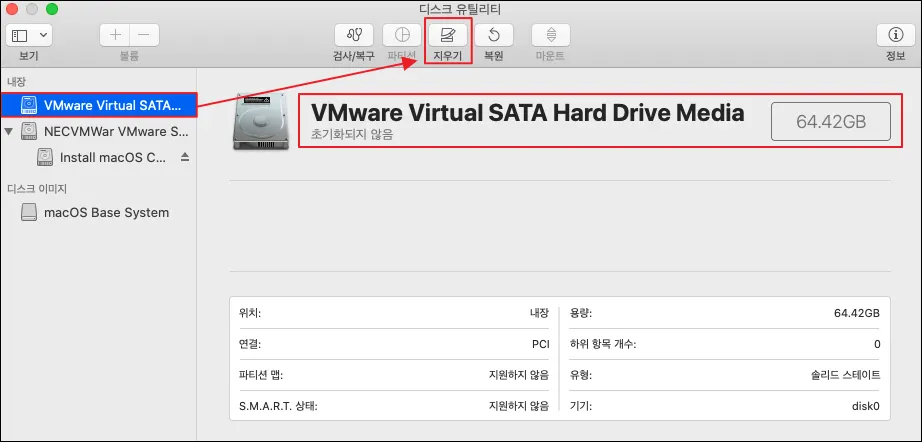Click the macOS Base System disk icon
The height and width of the screenshot is (442, 922).
(x=29, y=213)
